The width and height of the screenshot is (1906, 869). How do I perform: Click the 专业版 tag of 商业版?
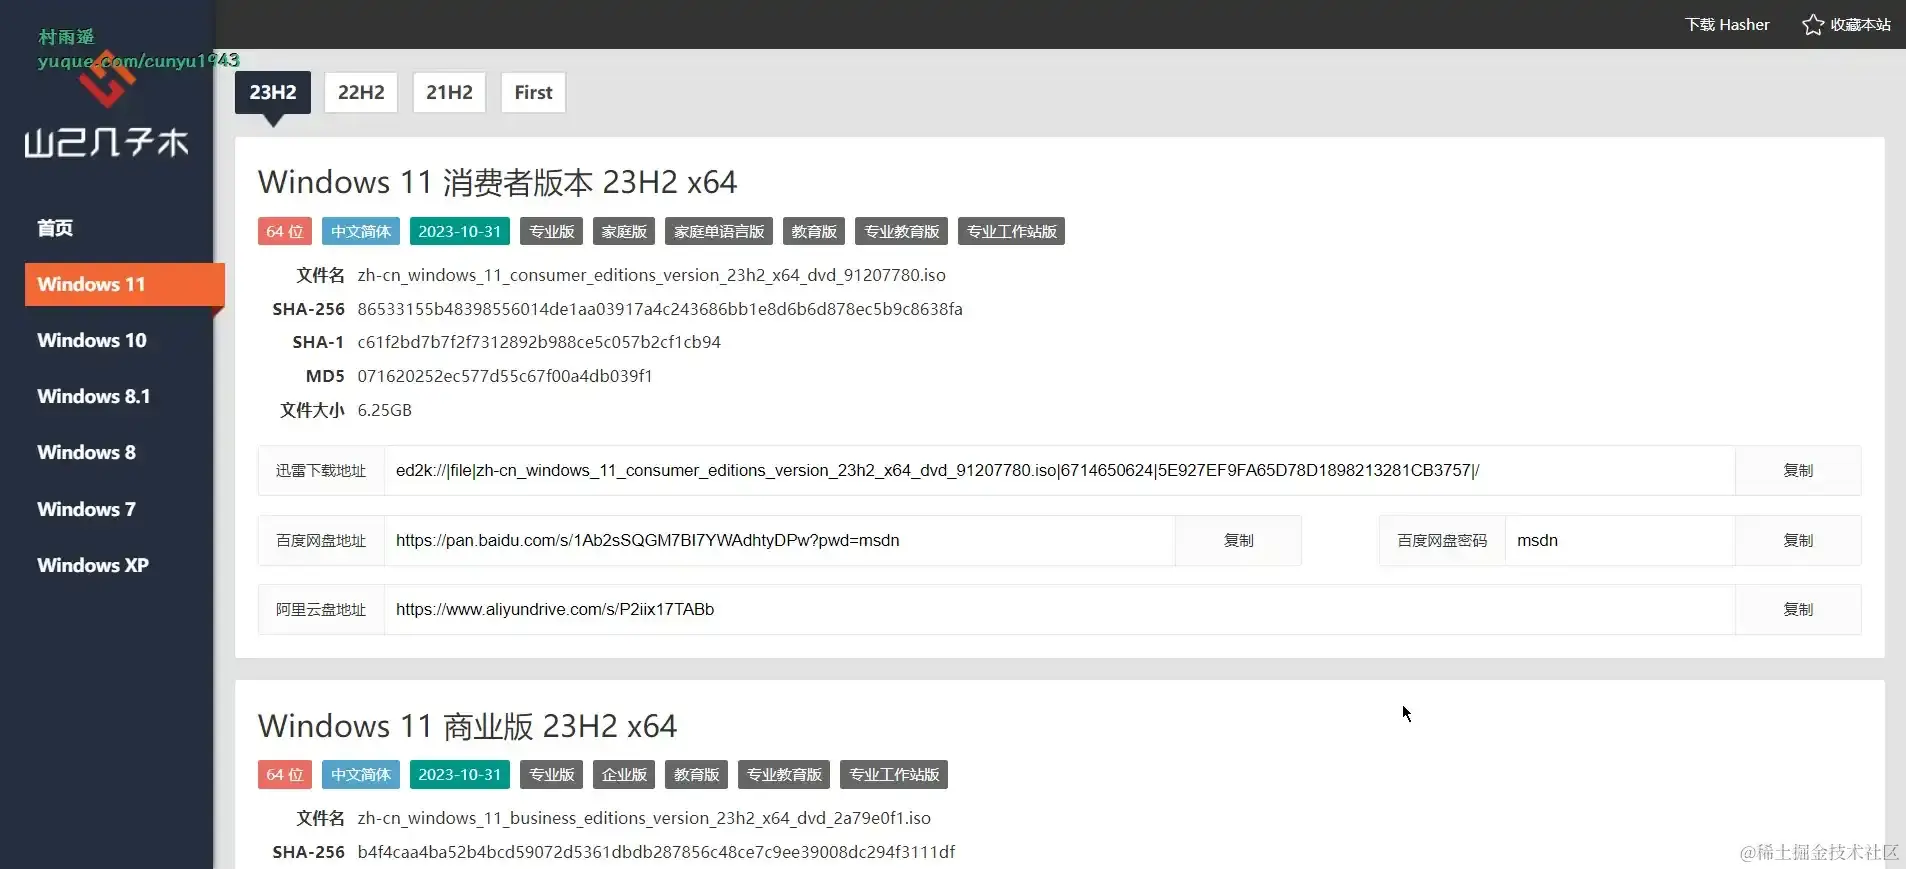point(552,774)
